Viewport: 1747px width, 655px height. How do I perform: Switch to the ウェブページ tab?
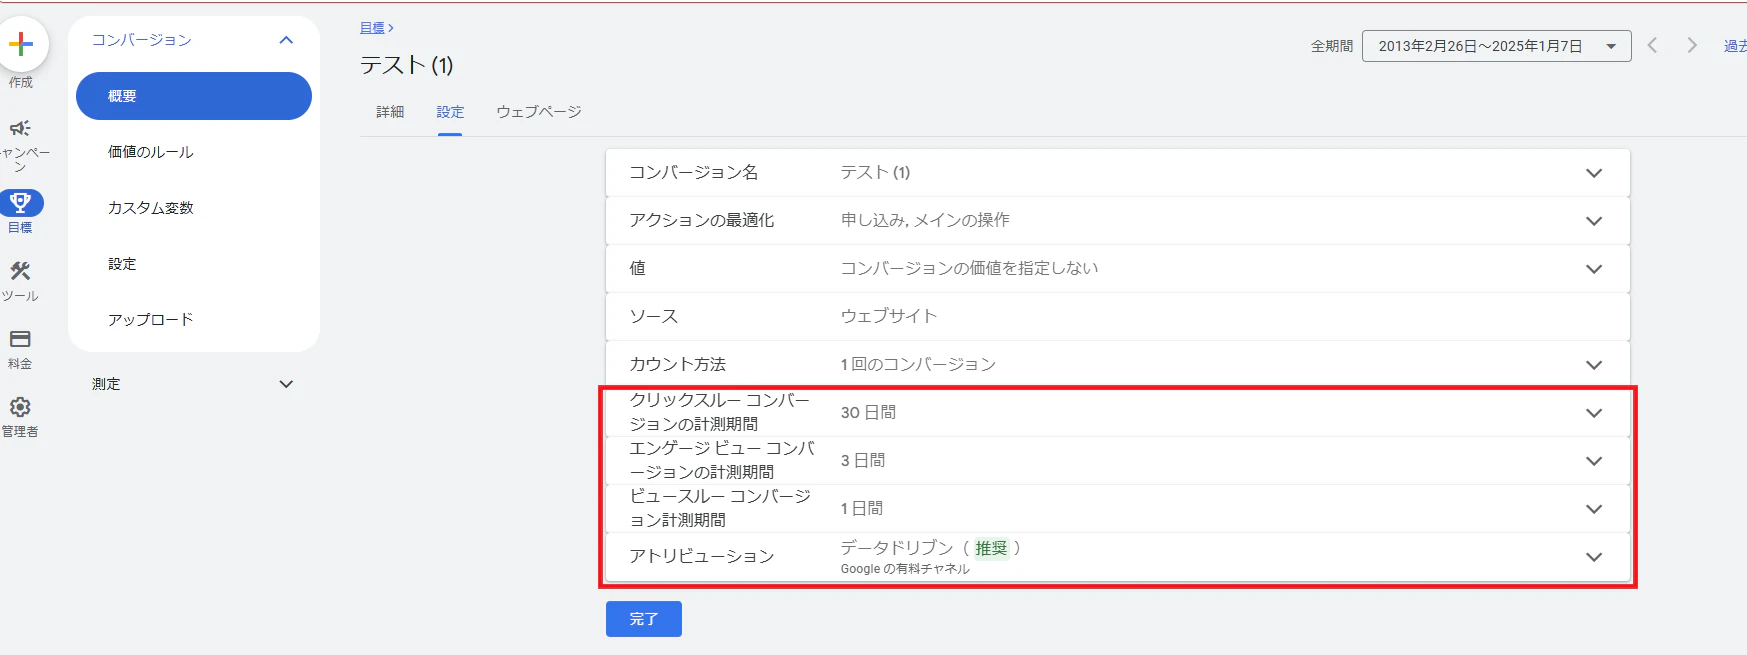coord(539,112)
